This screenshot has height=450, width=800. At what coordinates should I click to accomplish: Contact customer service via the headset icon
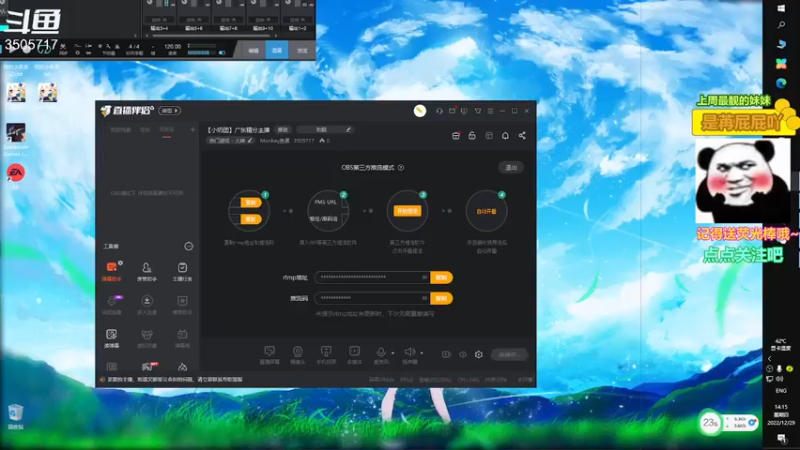(x=439, y=111)
